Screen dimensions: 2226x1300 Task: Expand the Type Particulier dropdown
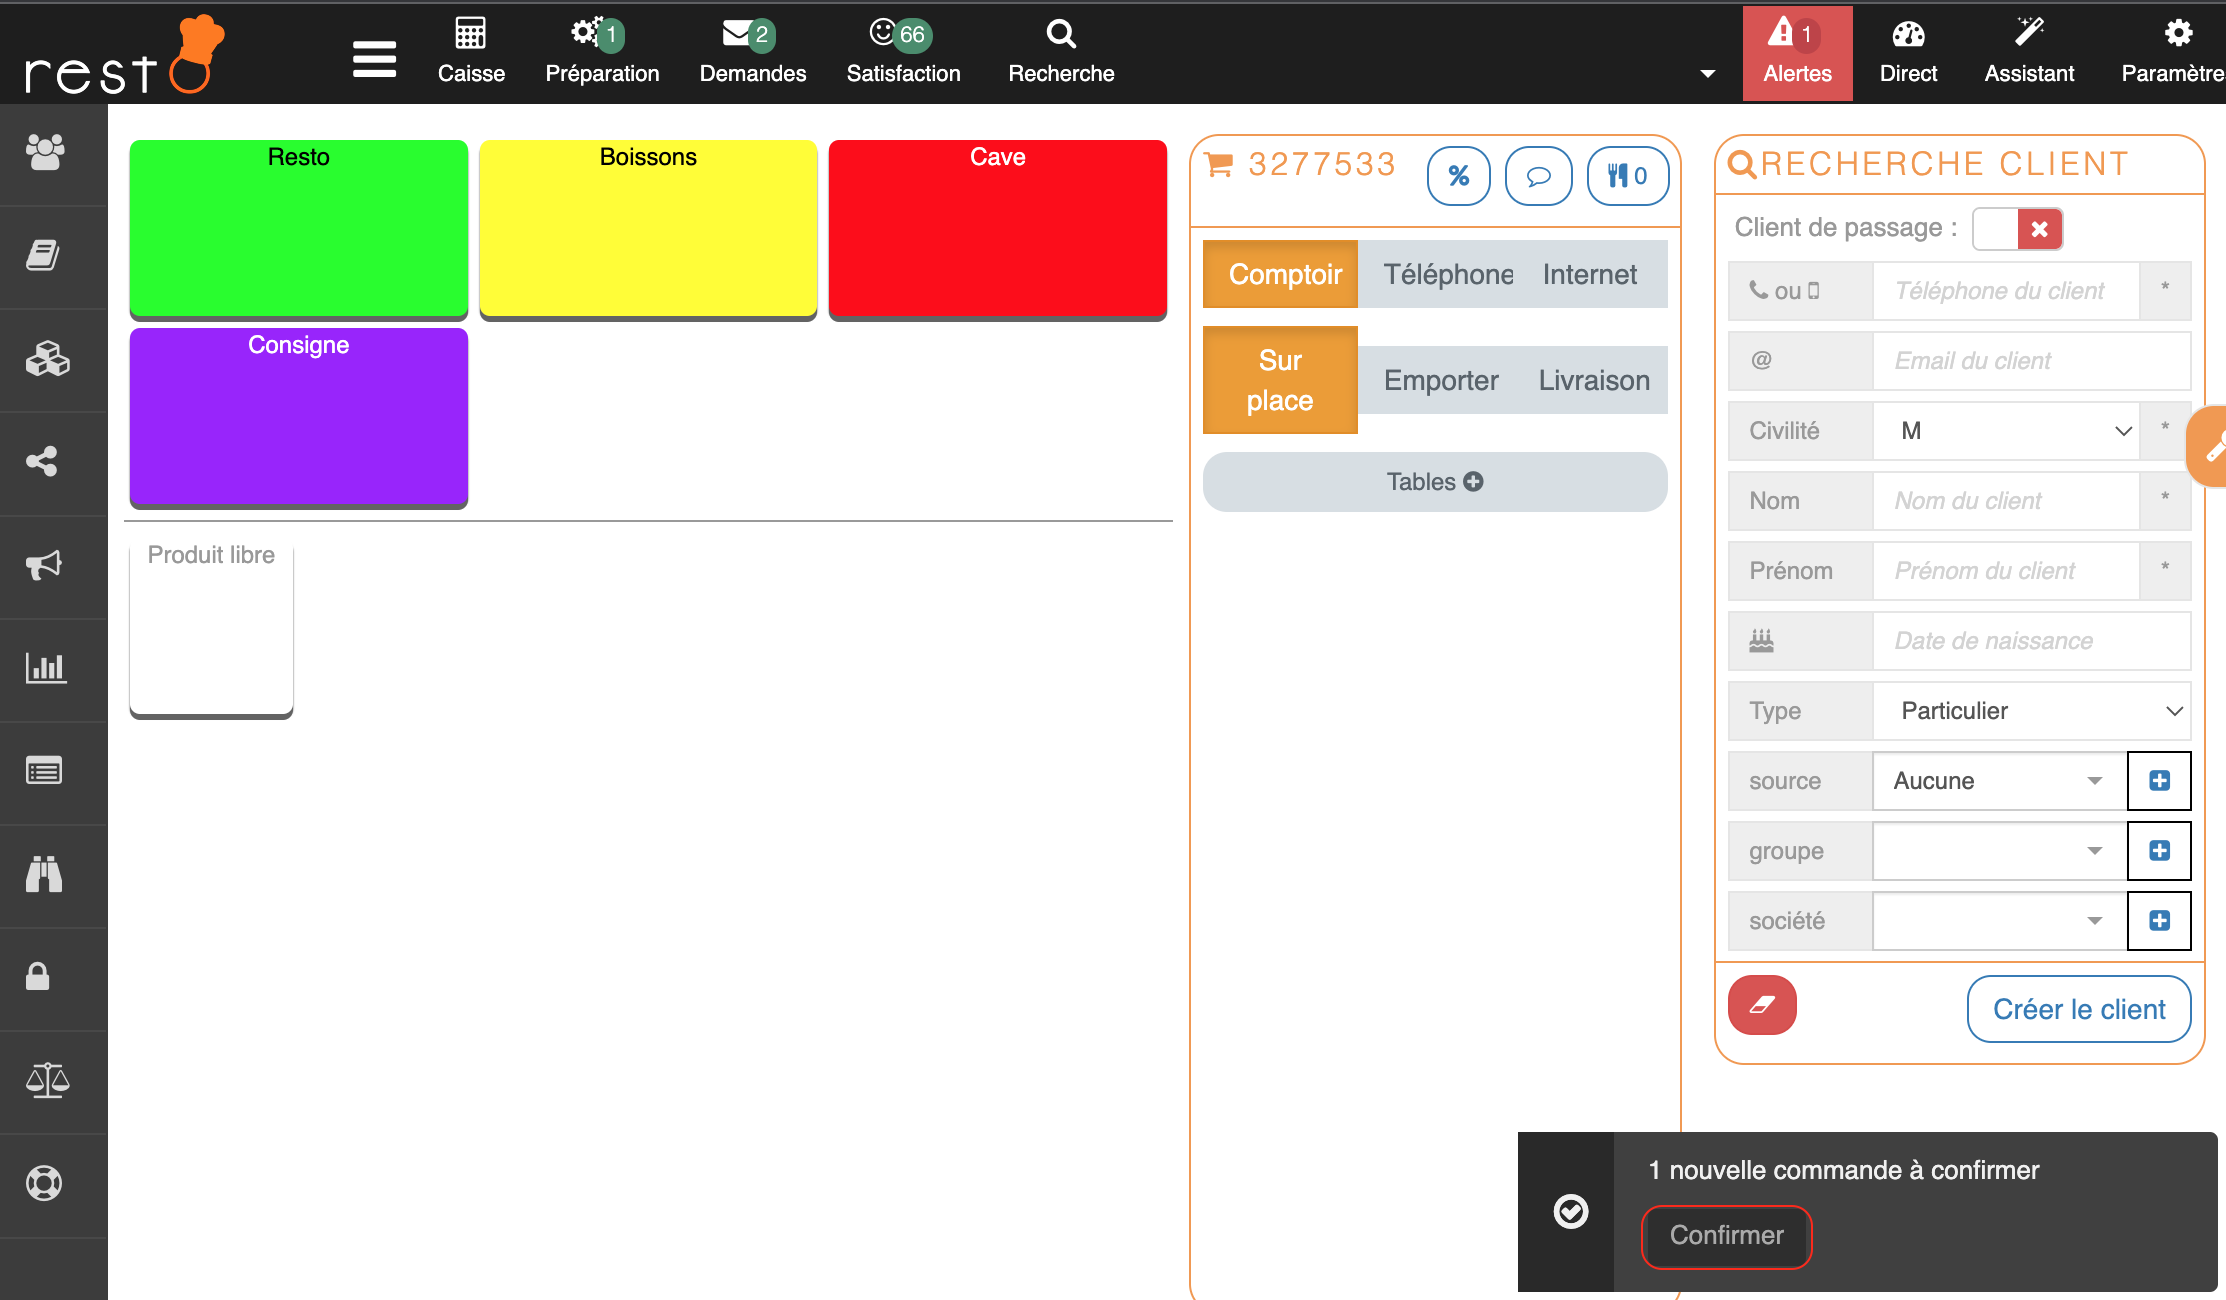coord(2030,711)
